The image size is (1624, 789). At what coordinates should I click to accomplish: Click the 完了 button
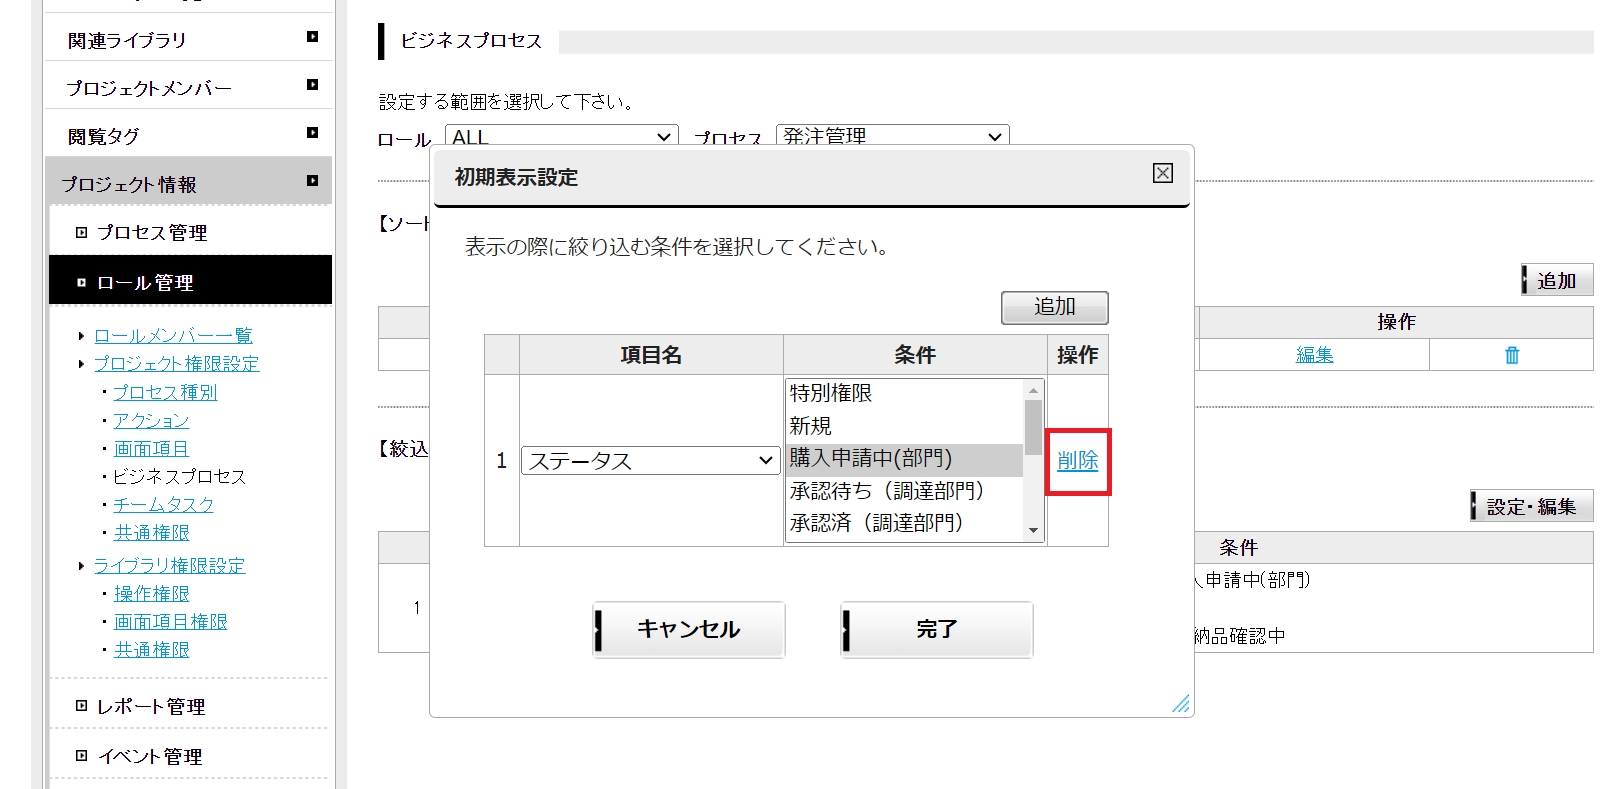(936, 629)
